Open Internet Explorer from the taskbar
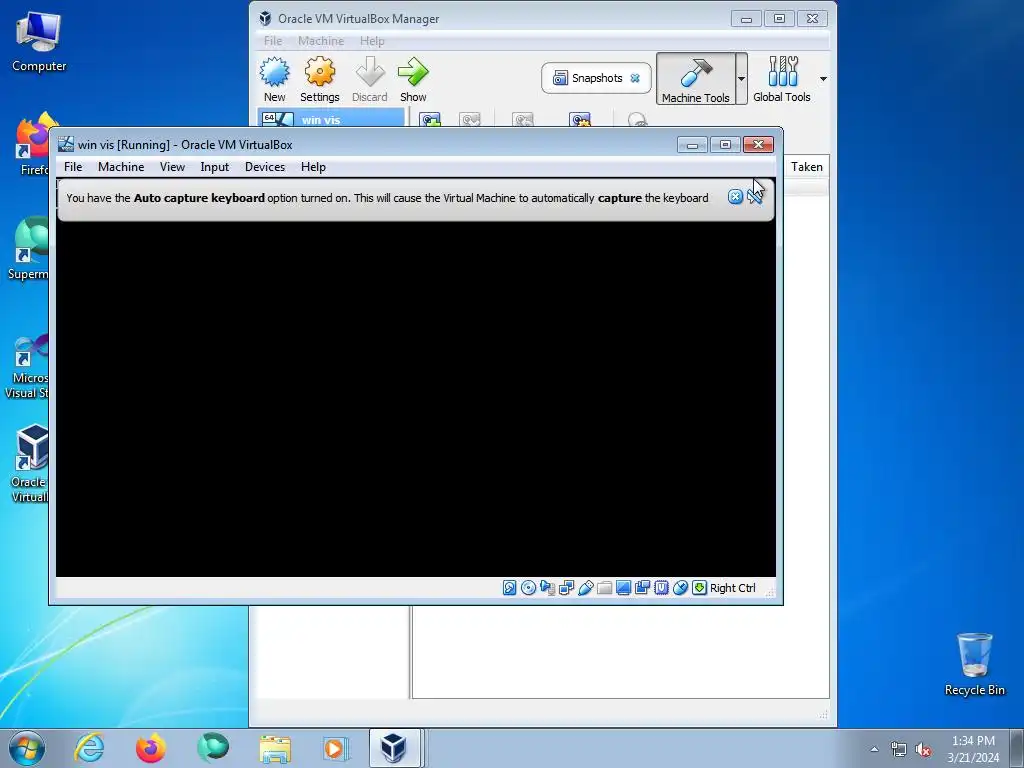 pos(89,748)
